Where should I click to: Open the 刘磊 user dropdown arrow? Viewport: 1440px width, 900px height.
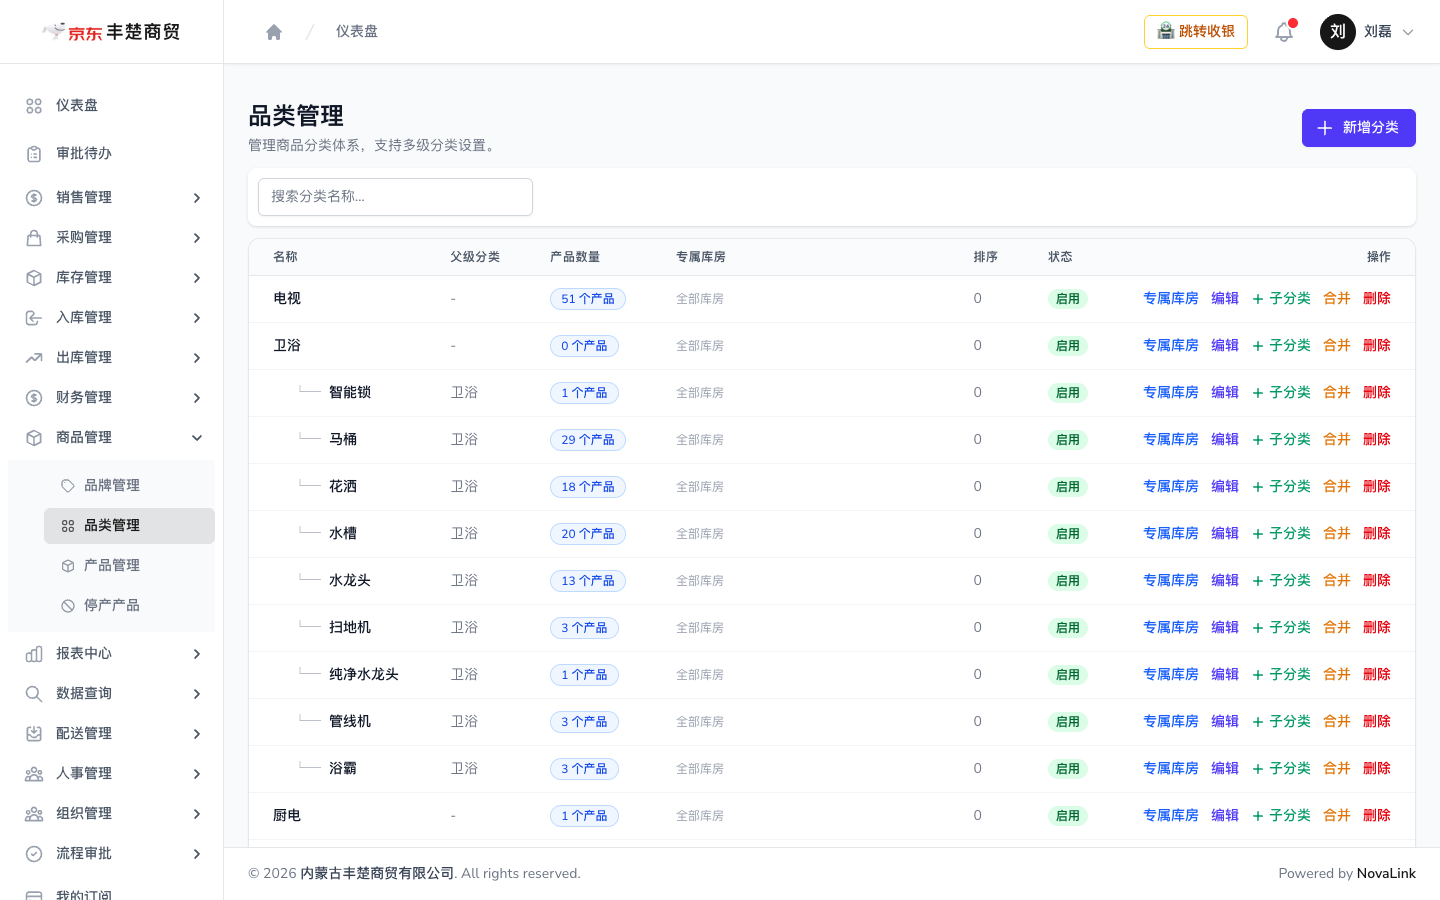[x=1408, y=32]
